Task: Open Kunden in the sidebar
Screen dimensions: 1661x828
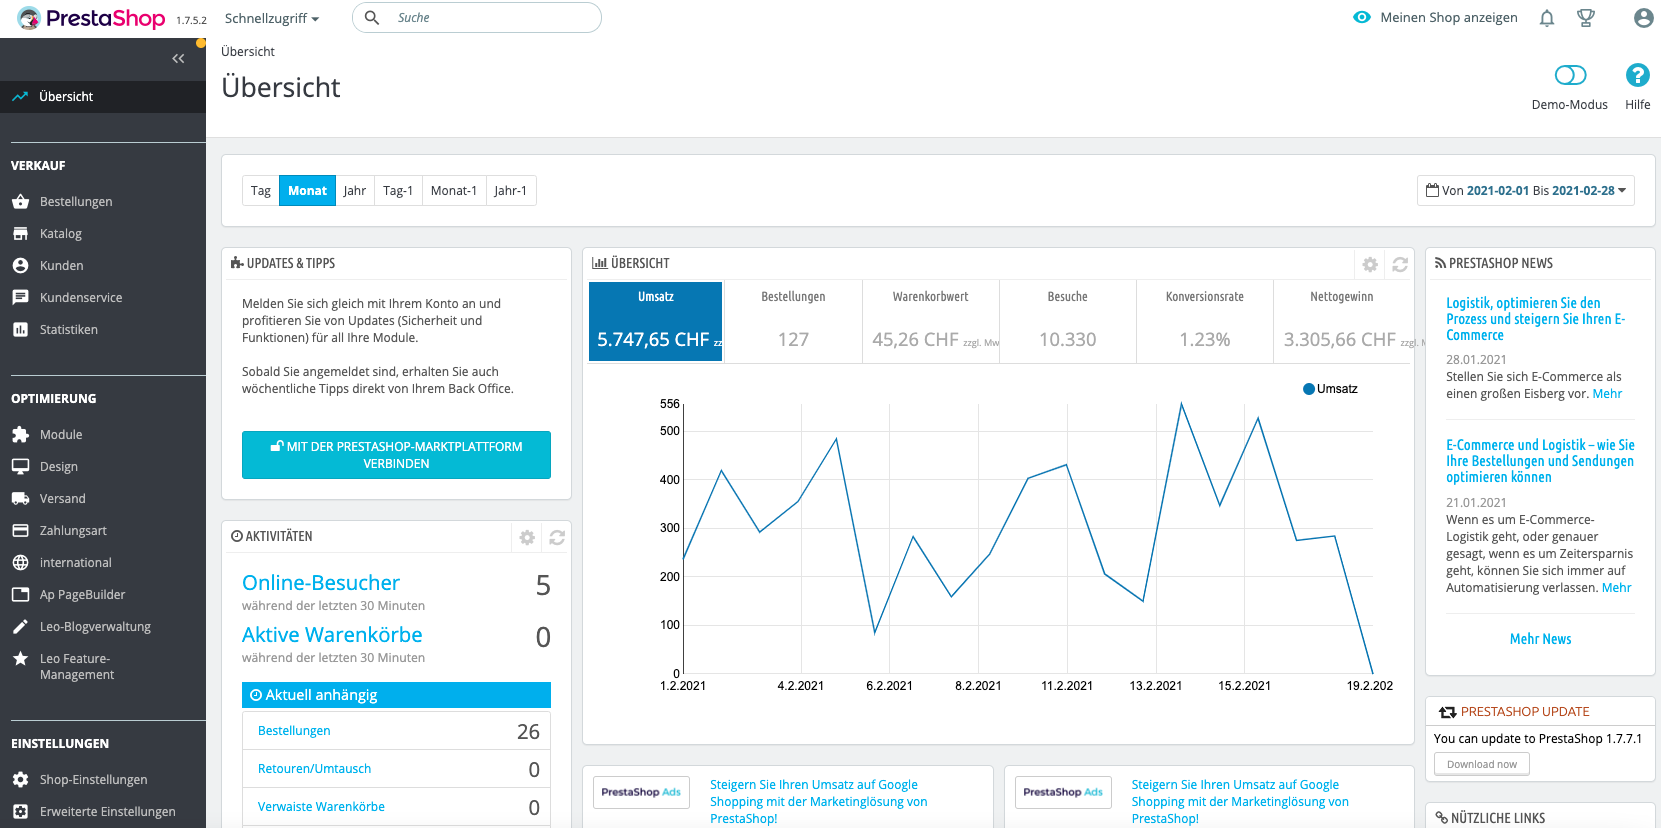Action: pyautogui.click(x=62, y=266)
